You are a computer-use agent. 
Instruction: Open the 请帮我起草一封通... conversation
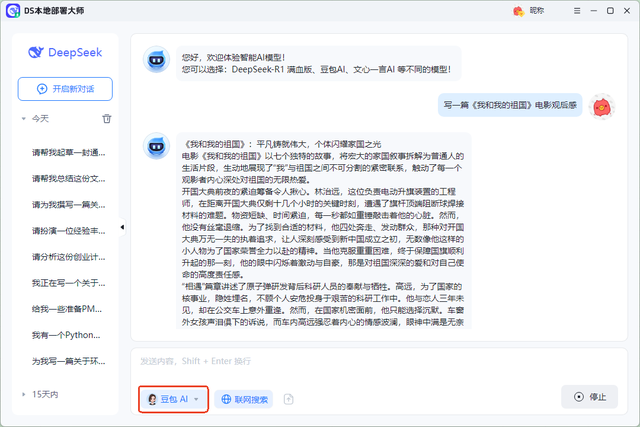67,152
